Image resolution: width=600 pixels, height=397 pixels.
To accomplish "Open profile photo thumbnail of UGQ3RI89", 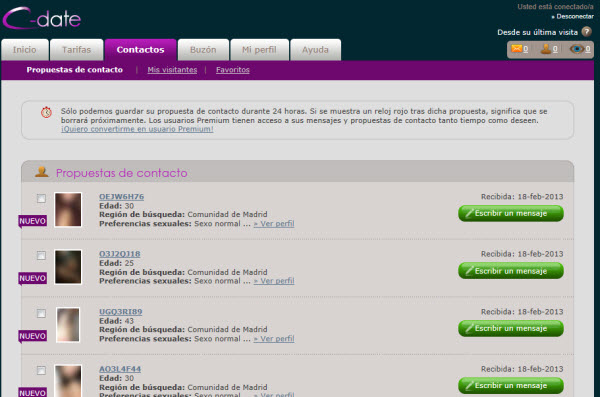I will pos(68,325).
